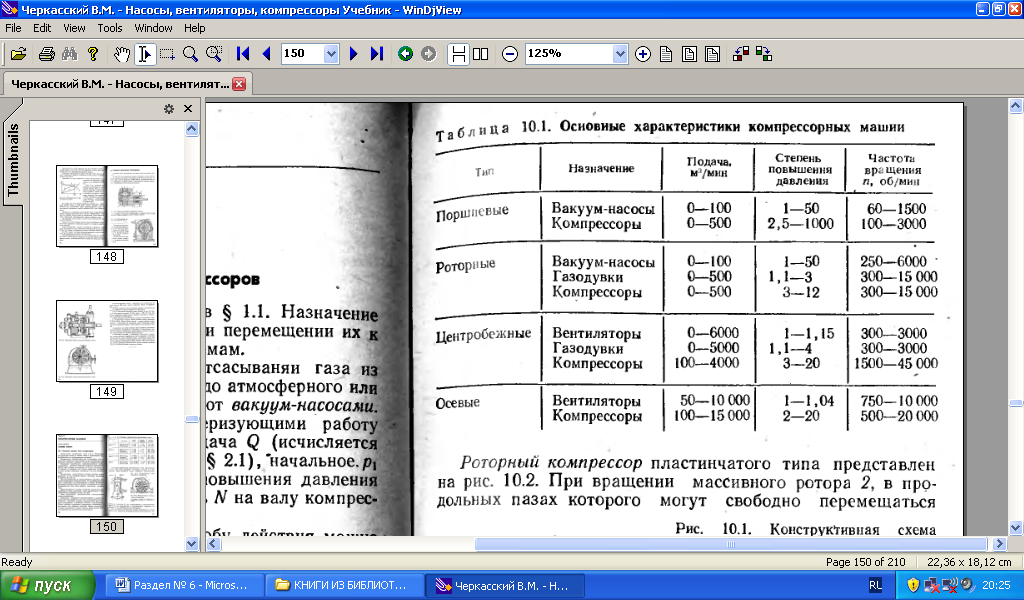Click the Zoom In plus icon
The width and height of the screenshot is (1024, 600).
tap(643, 54)
